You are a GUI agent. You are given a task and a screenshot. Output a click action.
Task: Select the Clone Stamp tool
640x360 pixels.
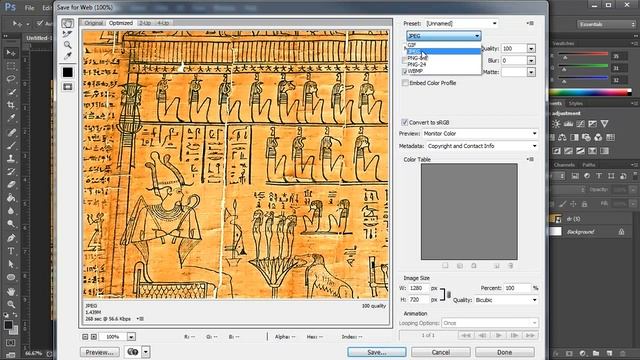[11, 158]
